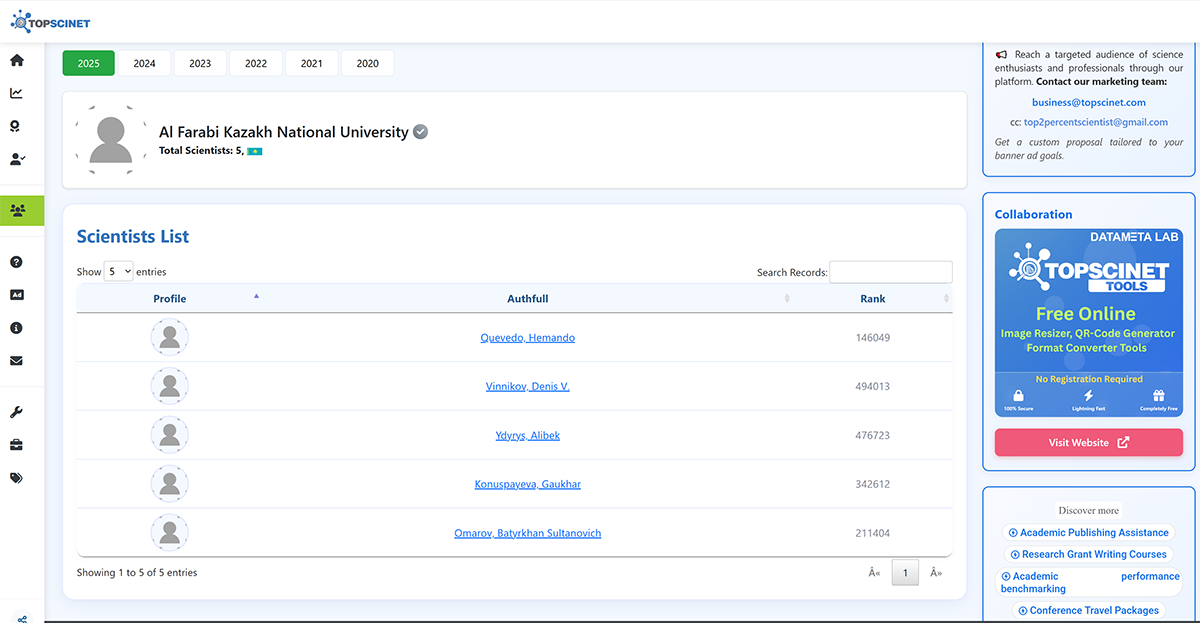This screenshot has width=1200, height=623.
Task: Click the Search Records input field
Action: coord(890,272)
